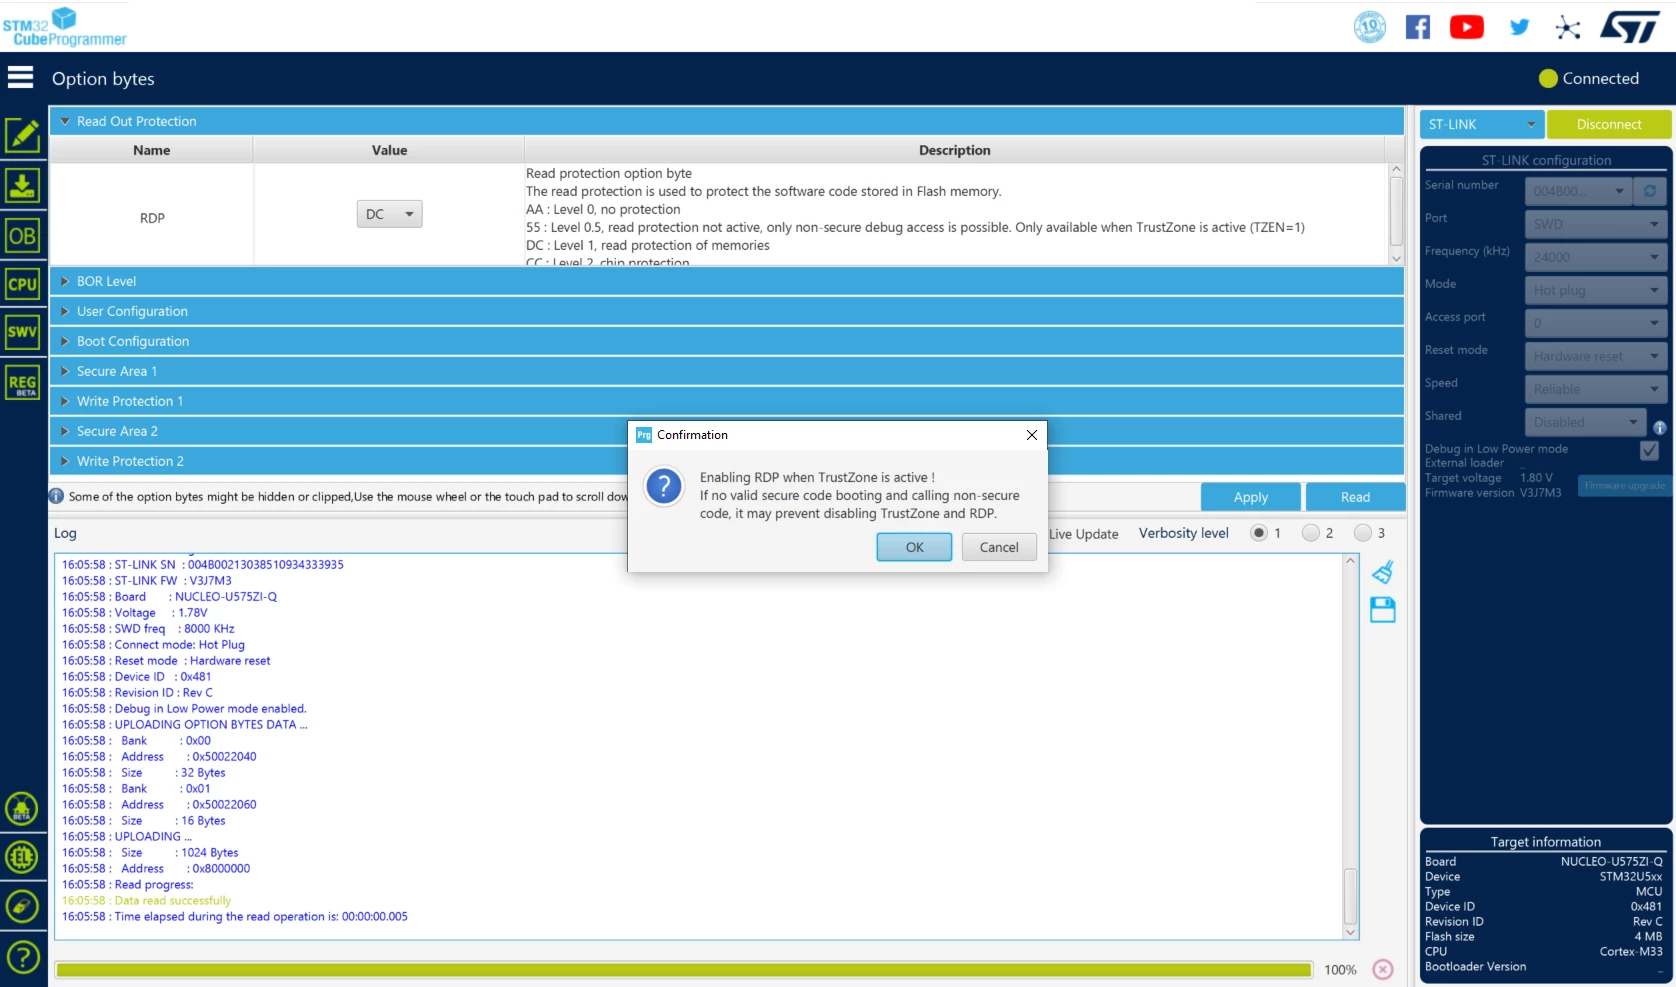This screenshot has width=1676, height=987.
Task: Click the log scrollbar down arrow
Action: [x=1350, y=932]
